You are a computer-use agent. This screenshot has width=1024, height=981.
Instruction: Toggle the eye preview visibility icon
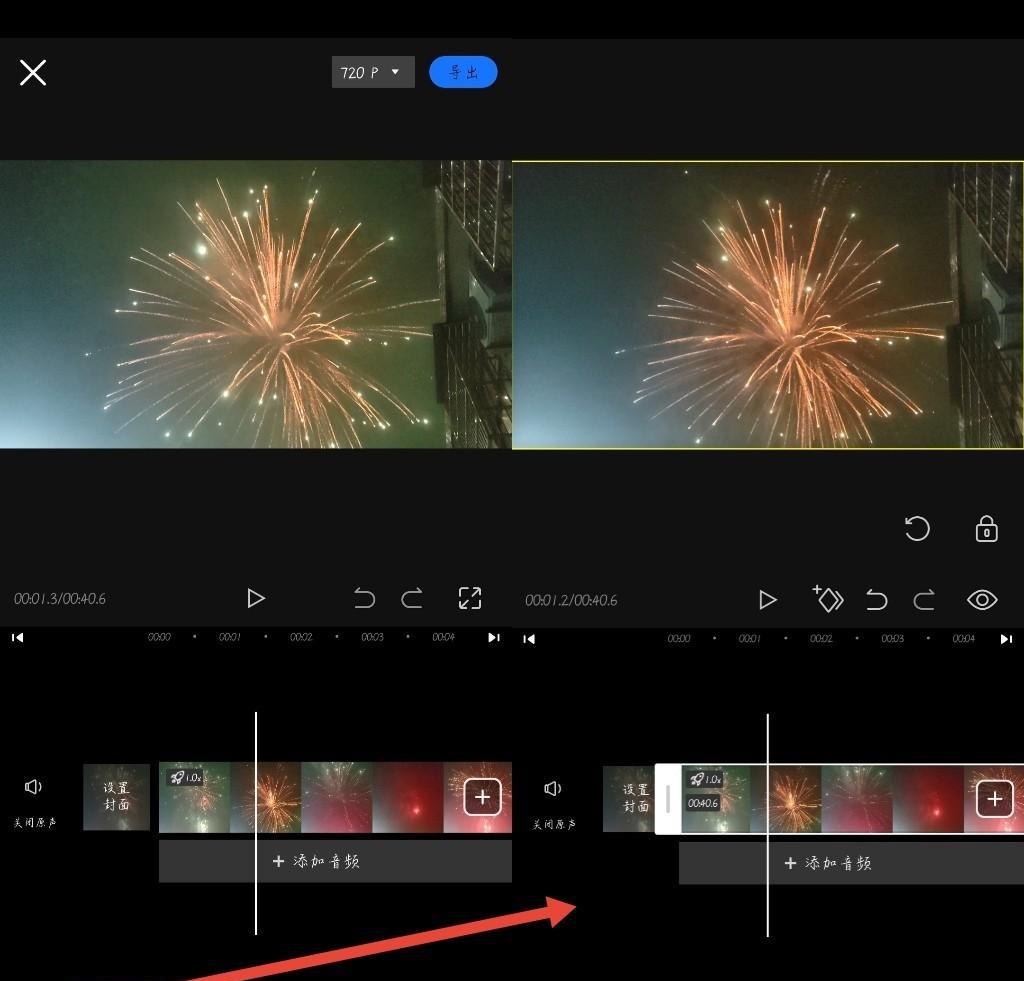point(982,599)
